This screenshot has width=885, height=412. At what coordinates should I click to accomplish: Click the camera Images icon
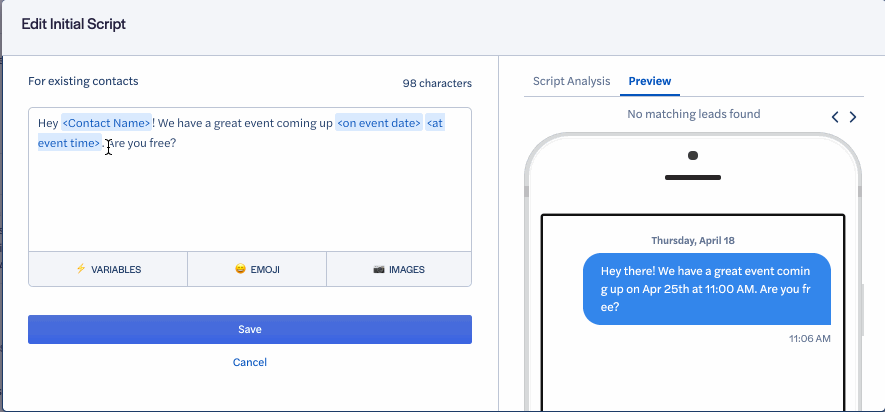point(379,269)
